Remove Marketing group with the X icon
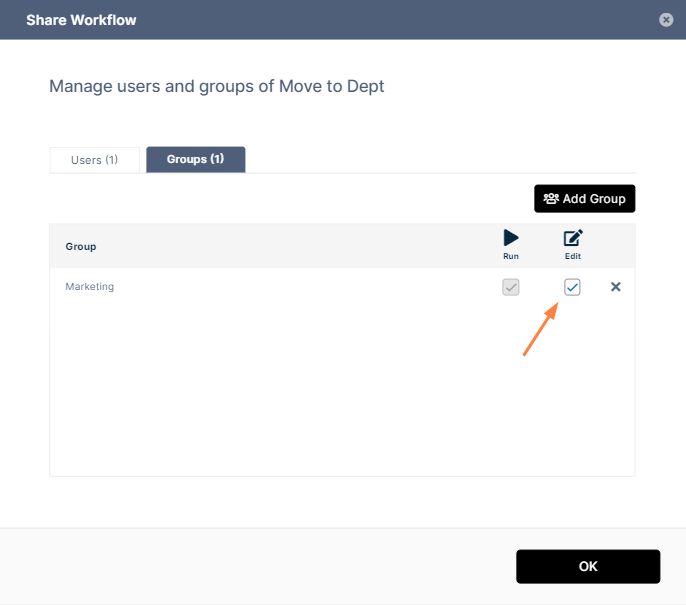 pos(616,287)
